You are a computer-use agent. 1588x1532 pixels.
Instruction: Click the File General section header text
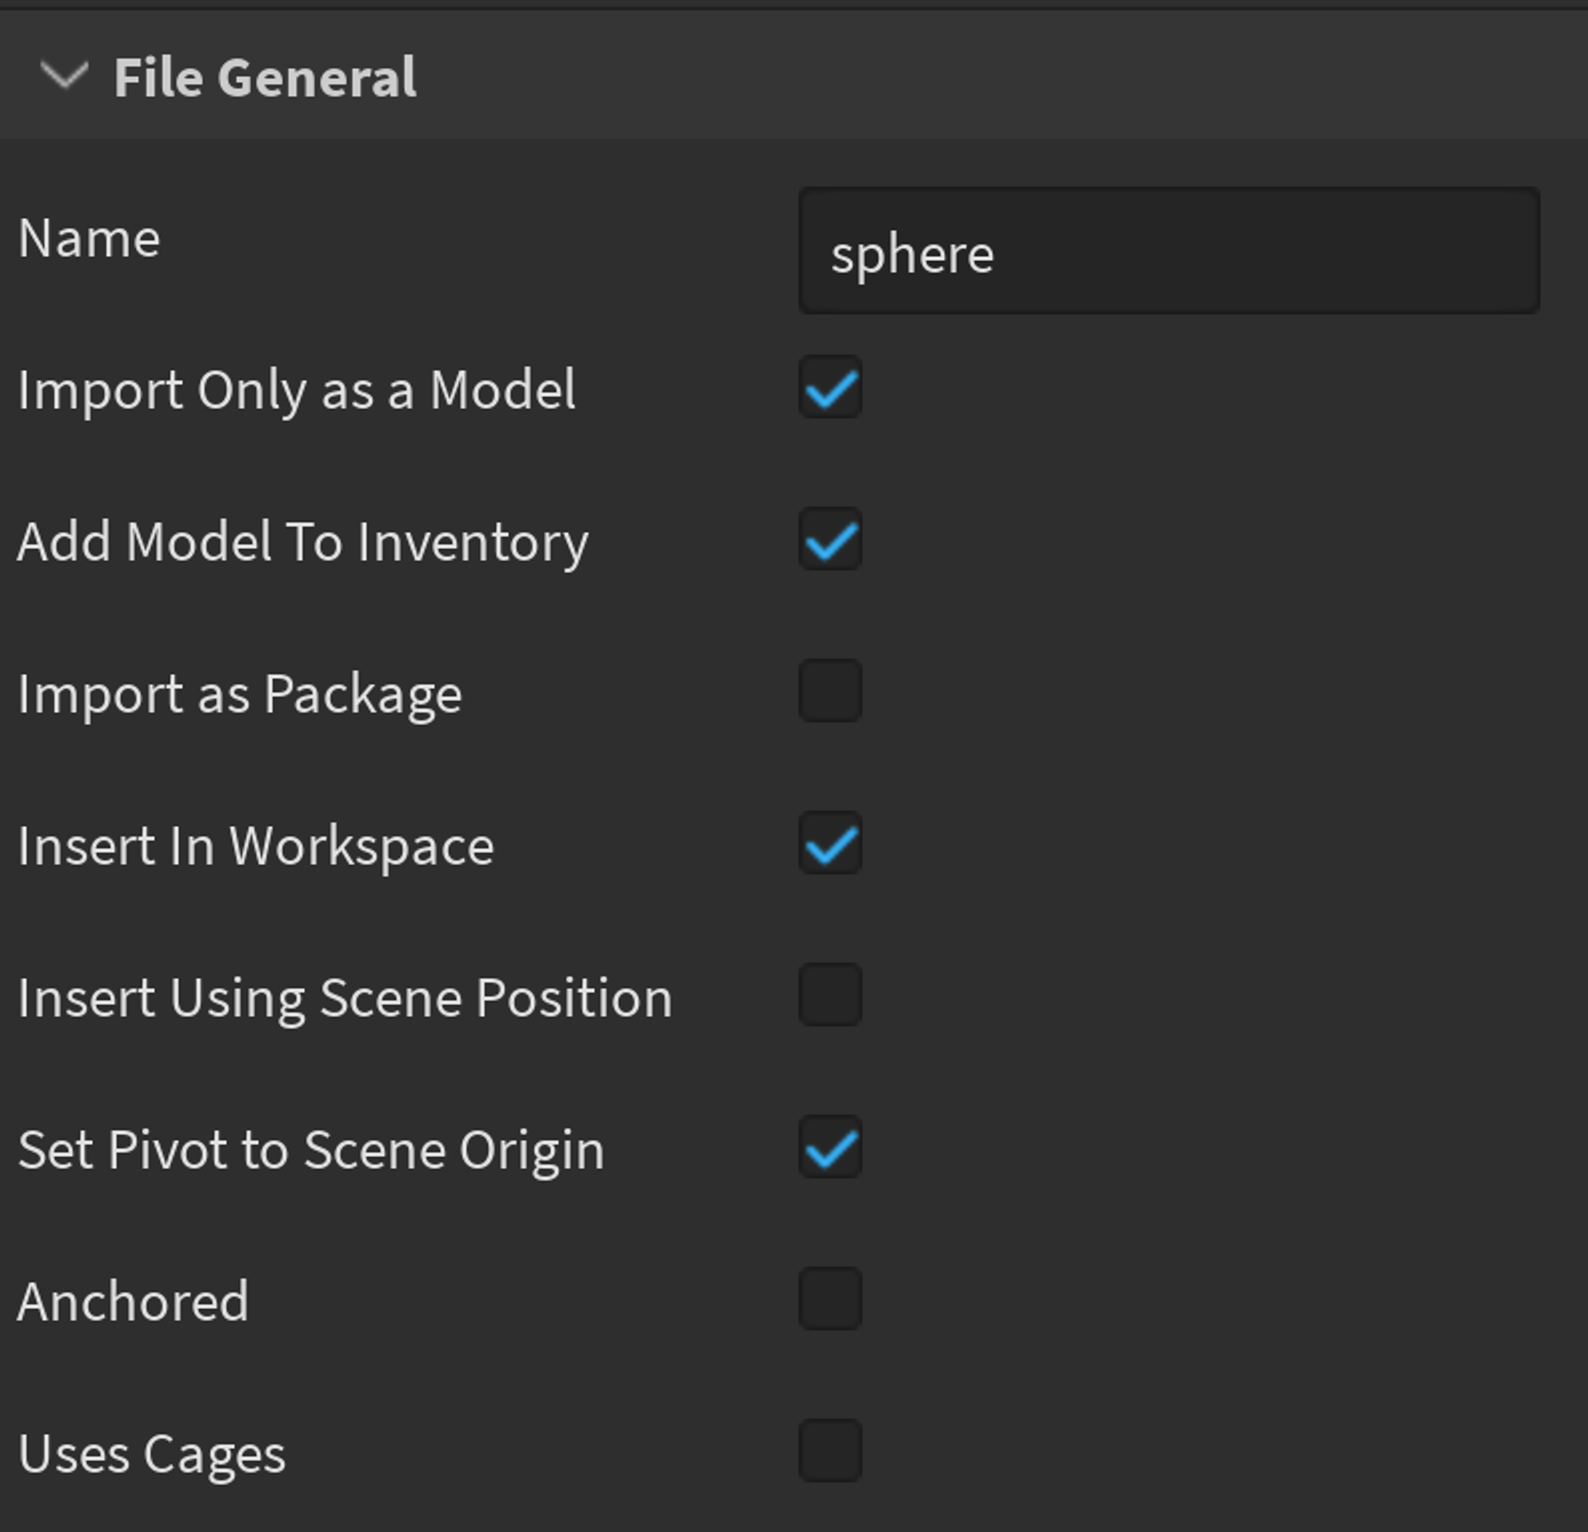[265, 78]
